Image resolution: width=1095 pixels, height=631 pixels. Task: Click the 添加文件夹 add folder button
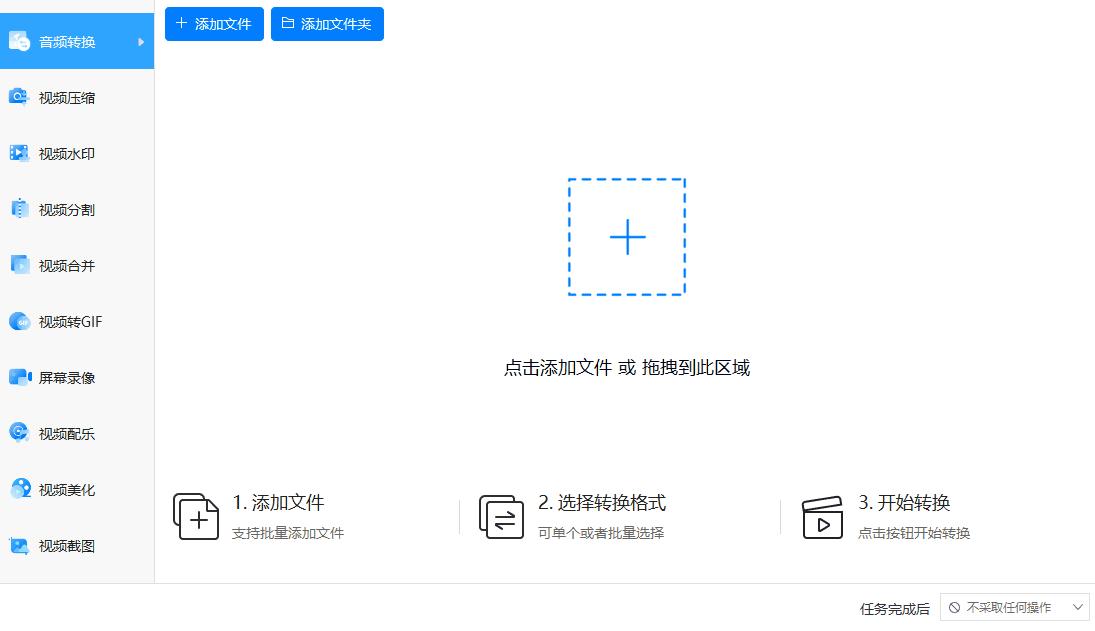click(x=327, y=24)
